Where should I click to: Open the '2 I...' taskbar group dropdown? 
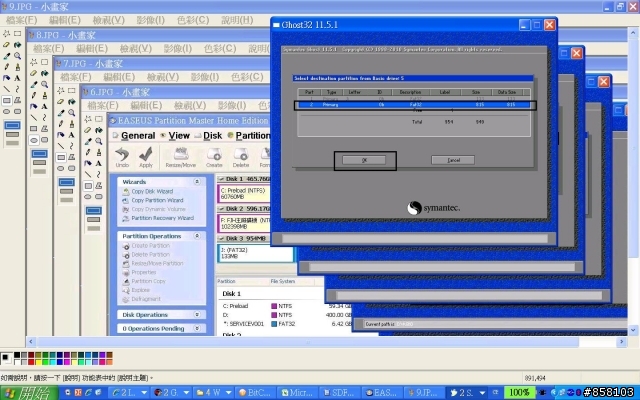(144, 393)
